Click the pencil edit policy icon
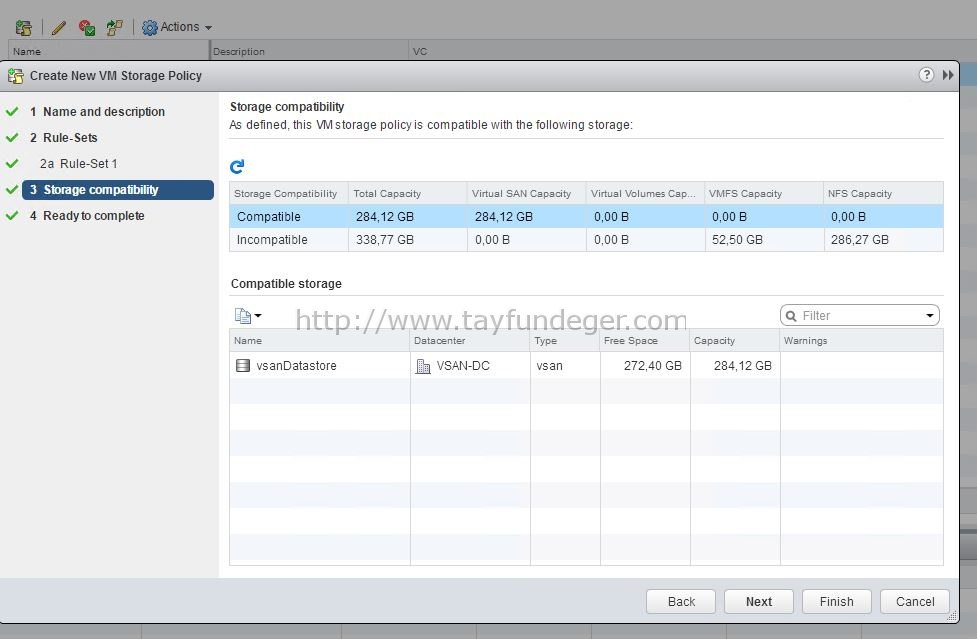The height and width of the screenshot is (639, 977). (59, 27)
